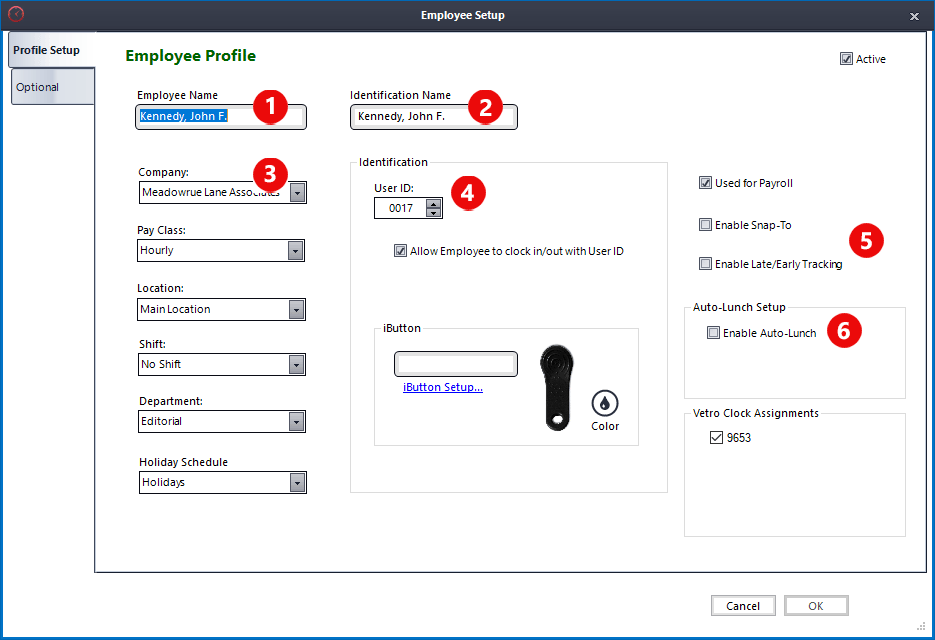Viewport: 935px width, 640px height.
Task: Disable clocking in/out with User ID
Action: point(401,251)
